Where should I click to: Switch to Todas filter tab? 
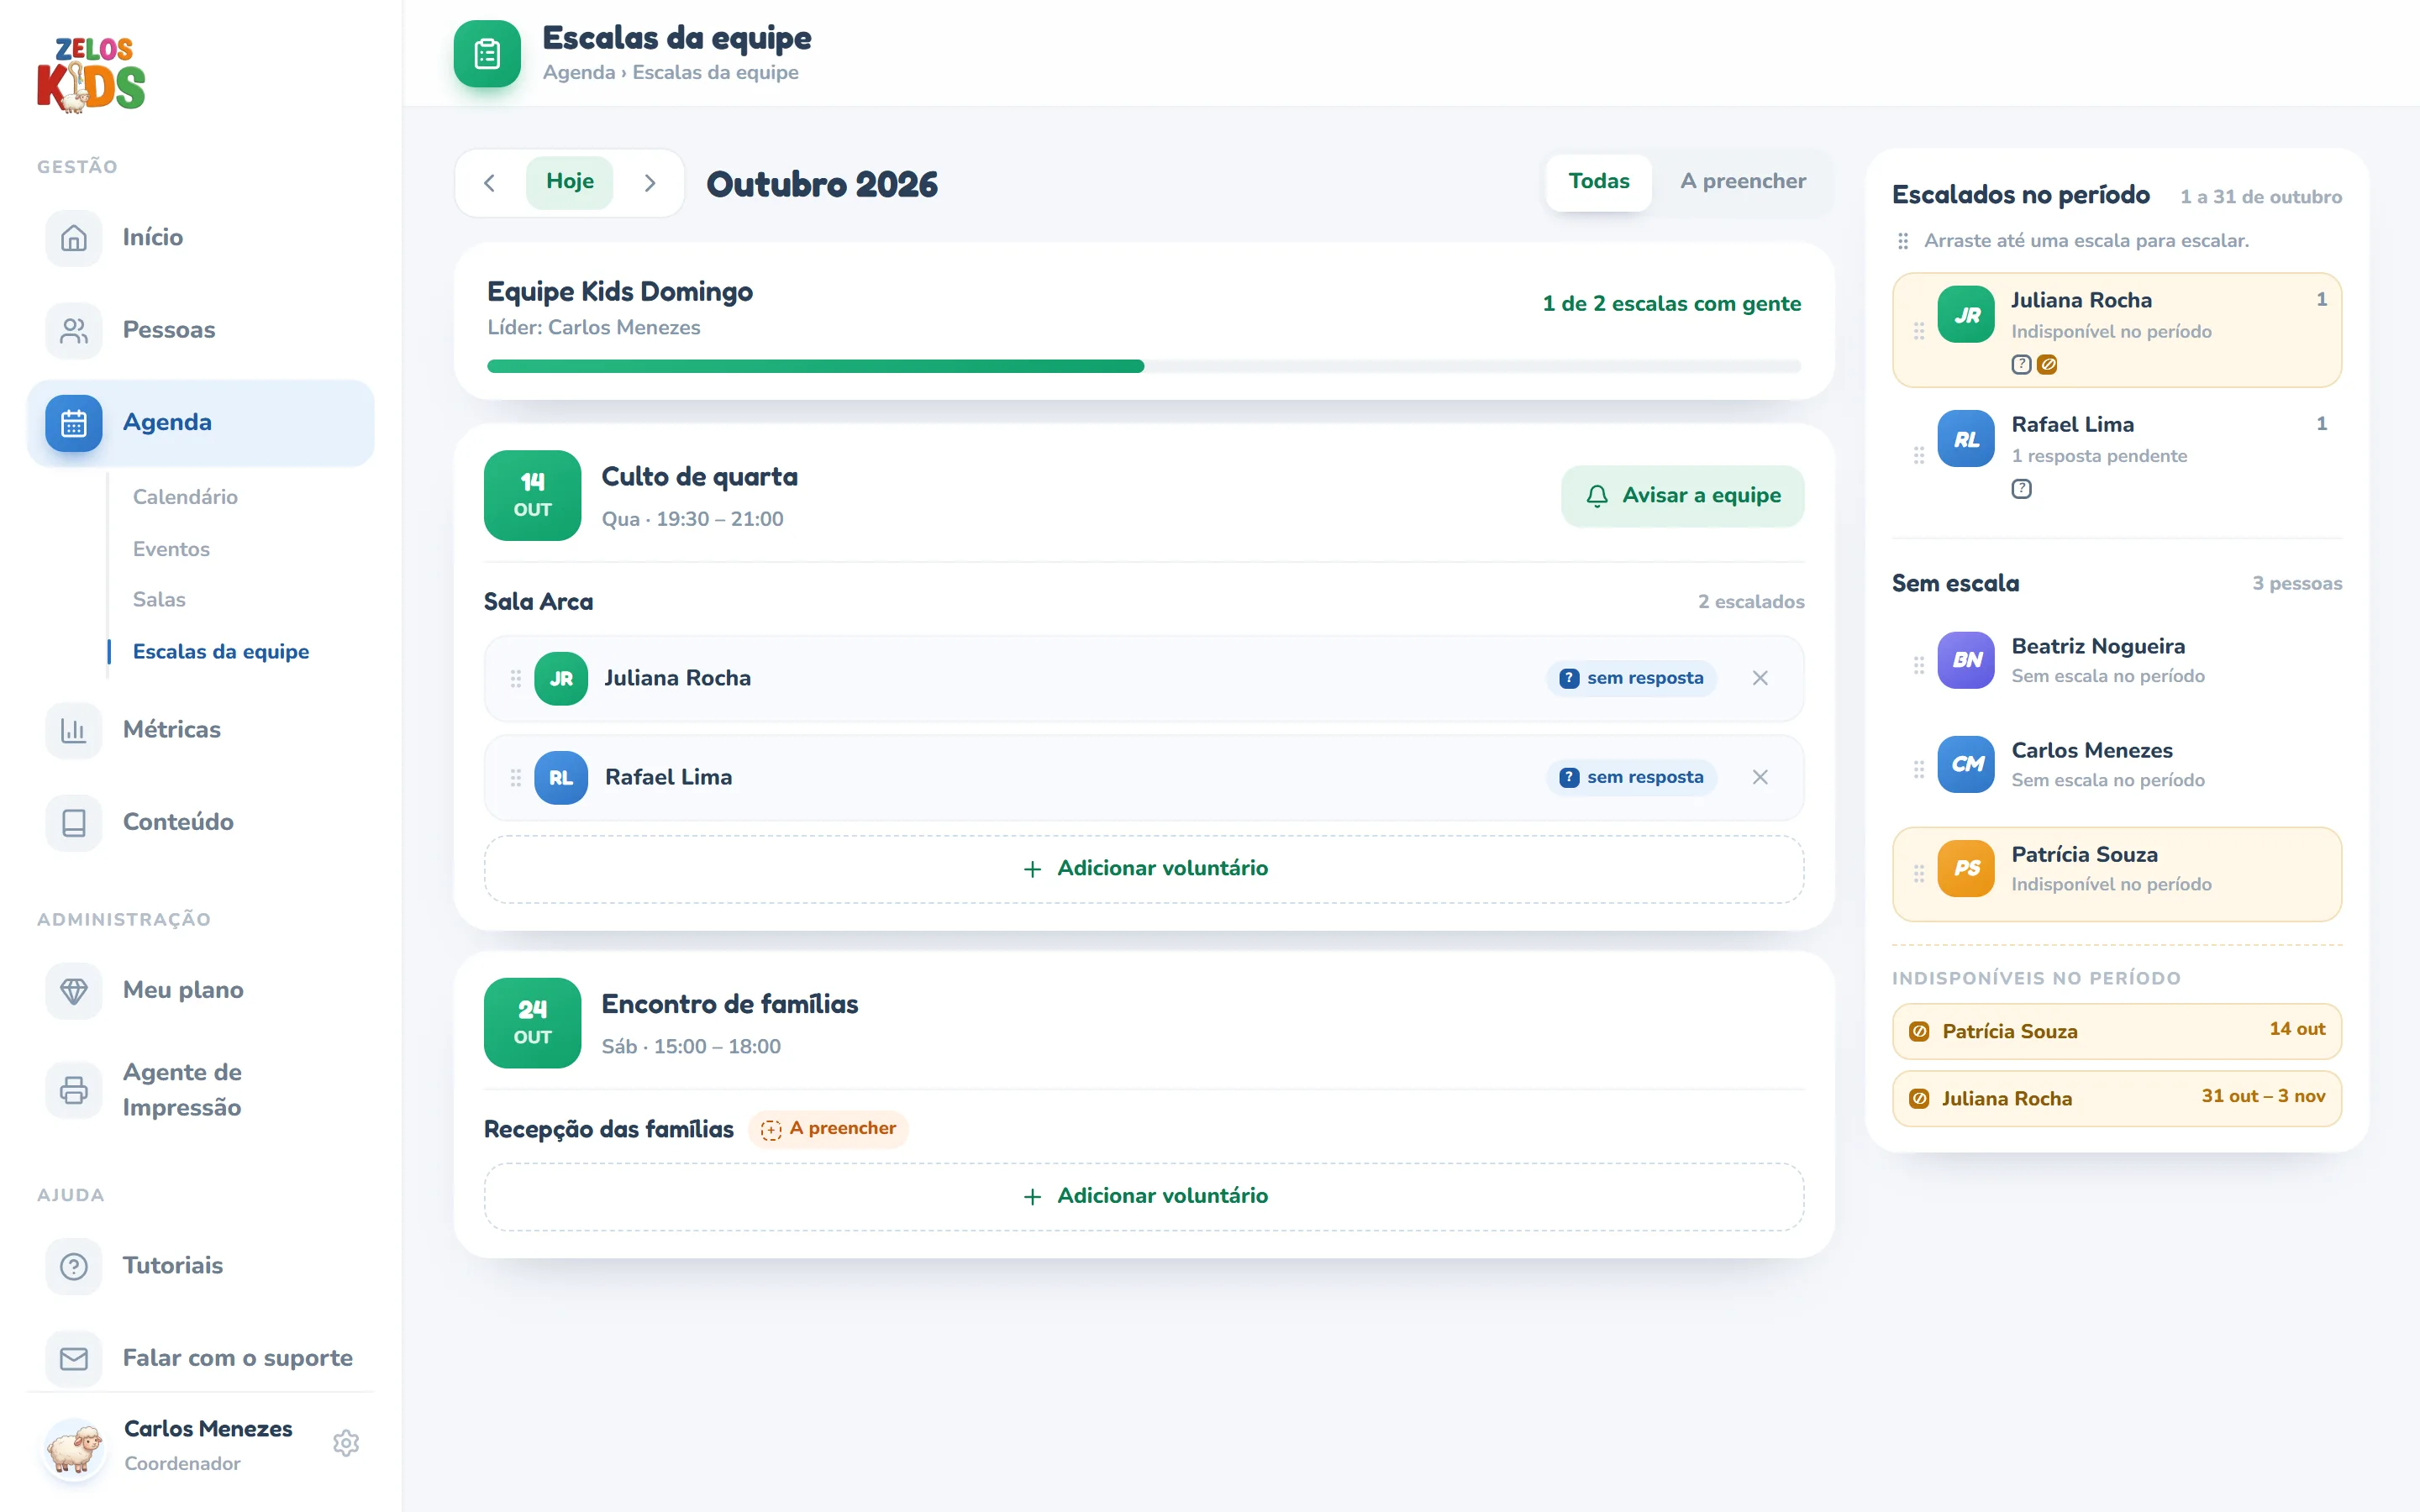[1598, 182]
